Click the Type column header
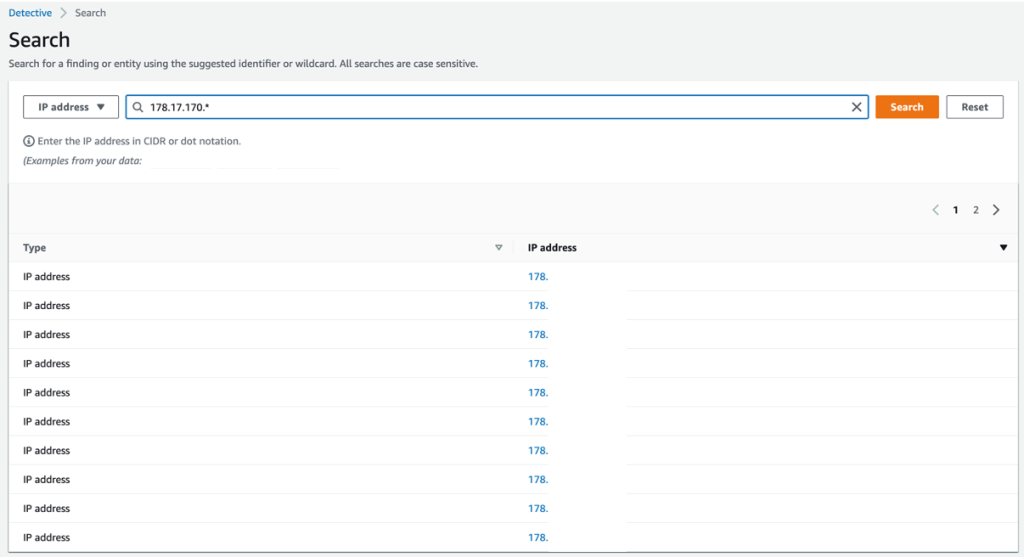This screenshot has height=557, width=1024. point(35,247)
